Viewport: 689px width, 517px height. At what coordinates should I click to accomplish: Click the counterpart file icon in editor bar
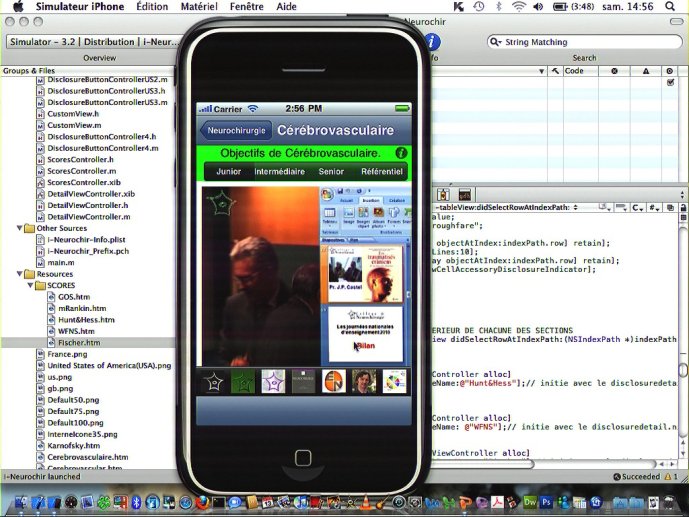tap(670, 207)
